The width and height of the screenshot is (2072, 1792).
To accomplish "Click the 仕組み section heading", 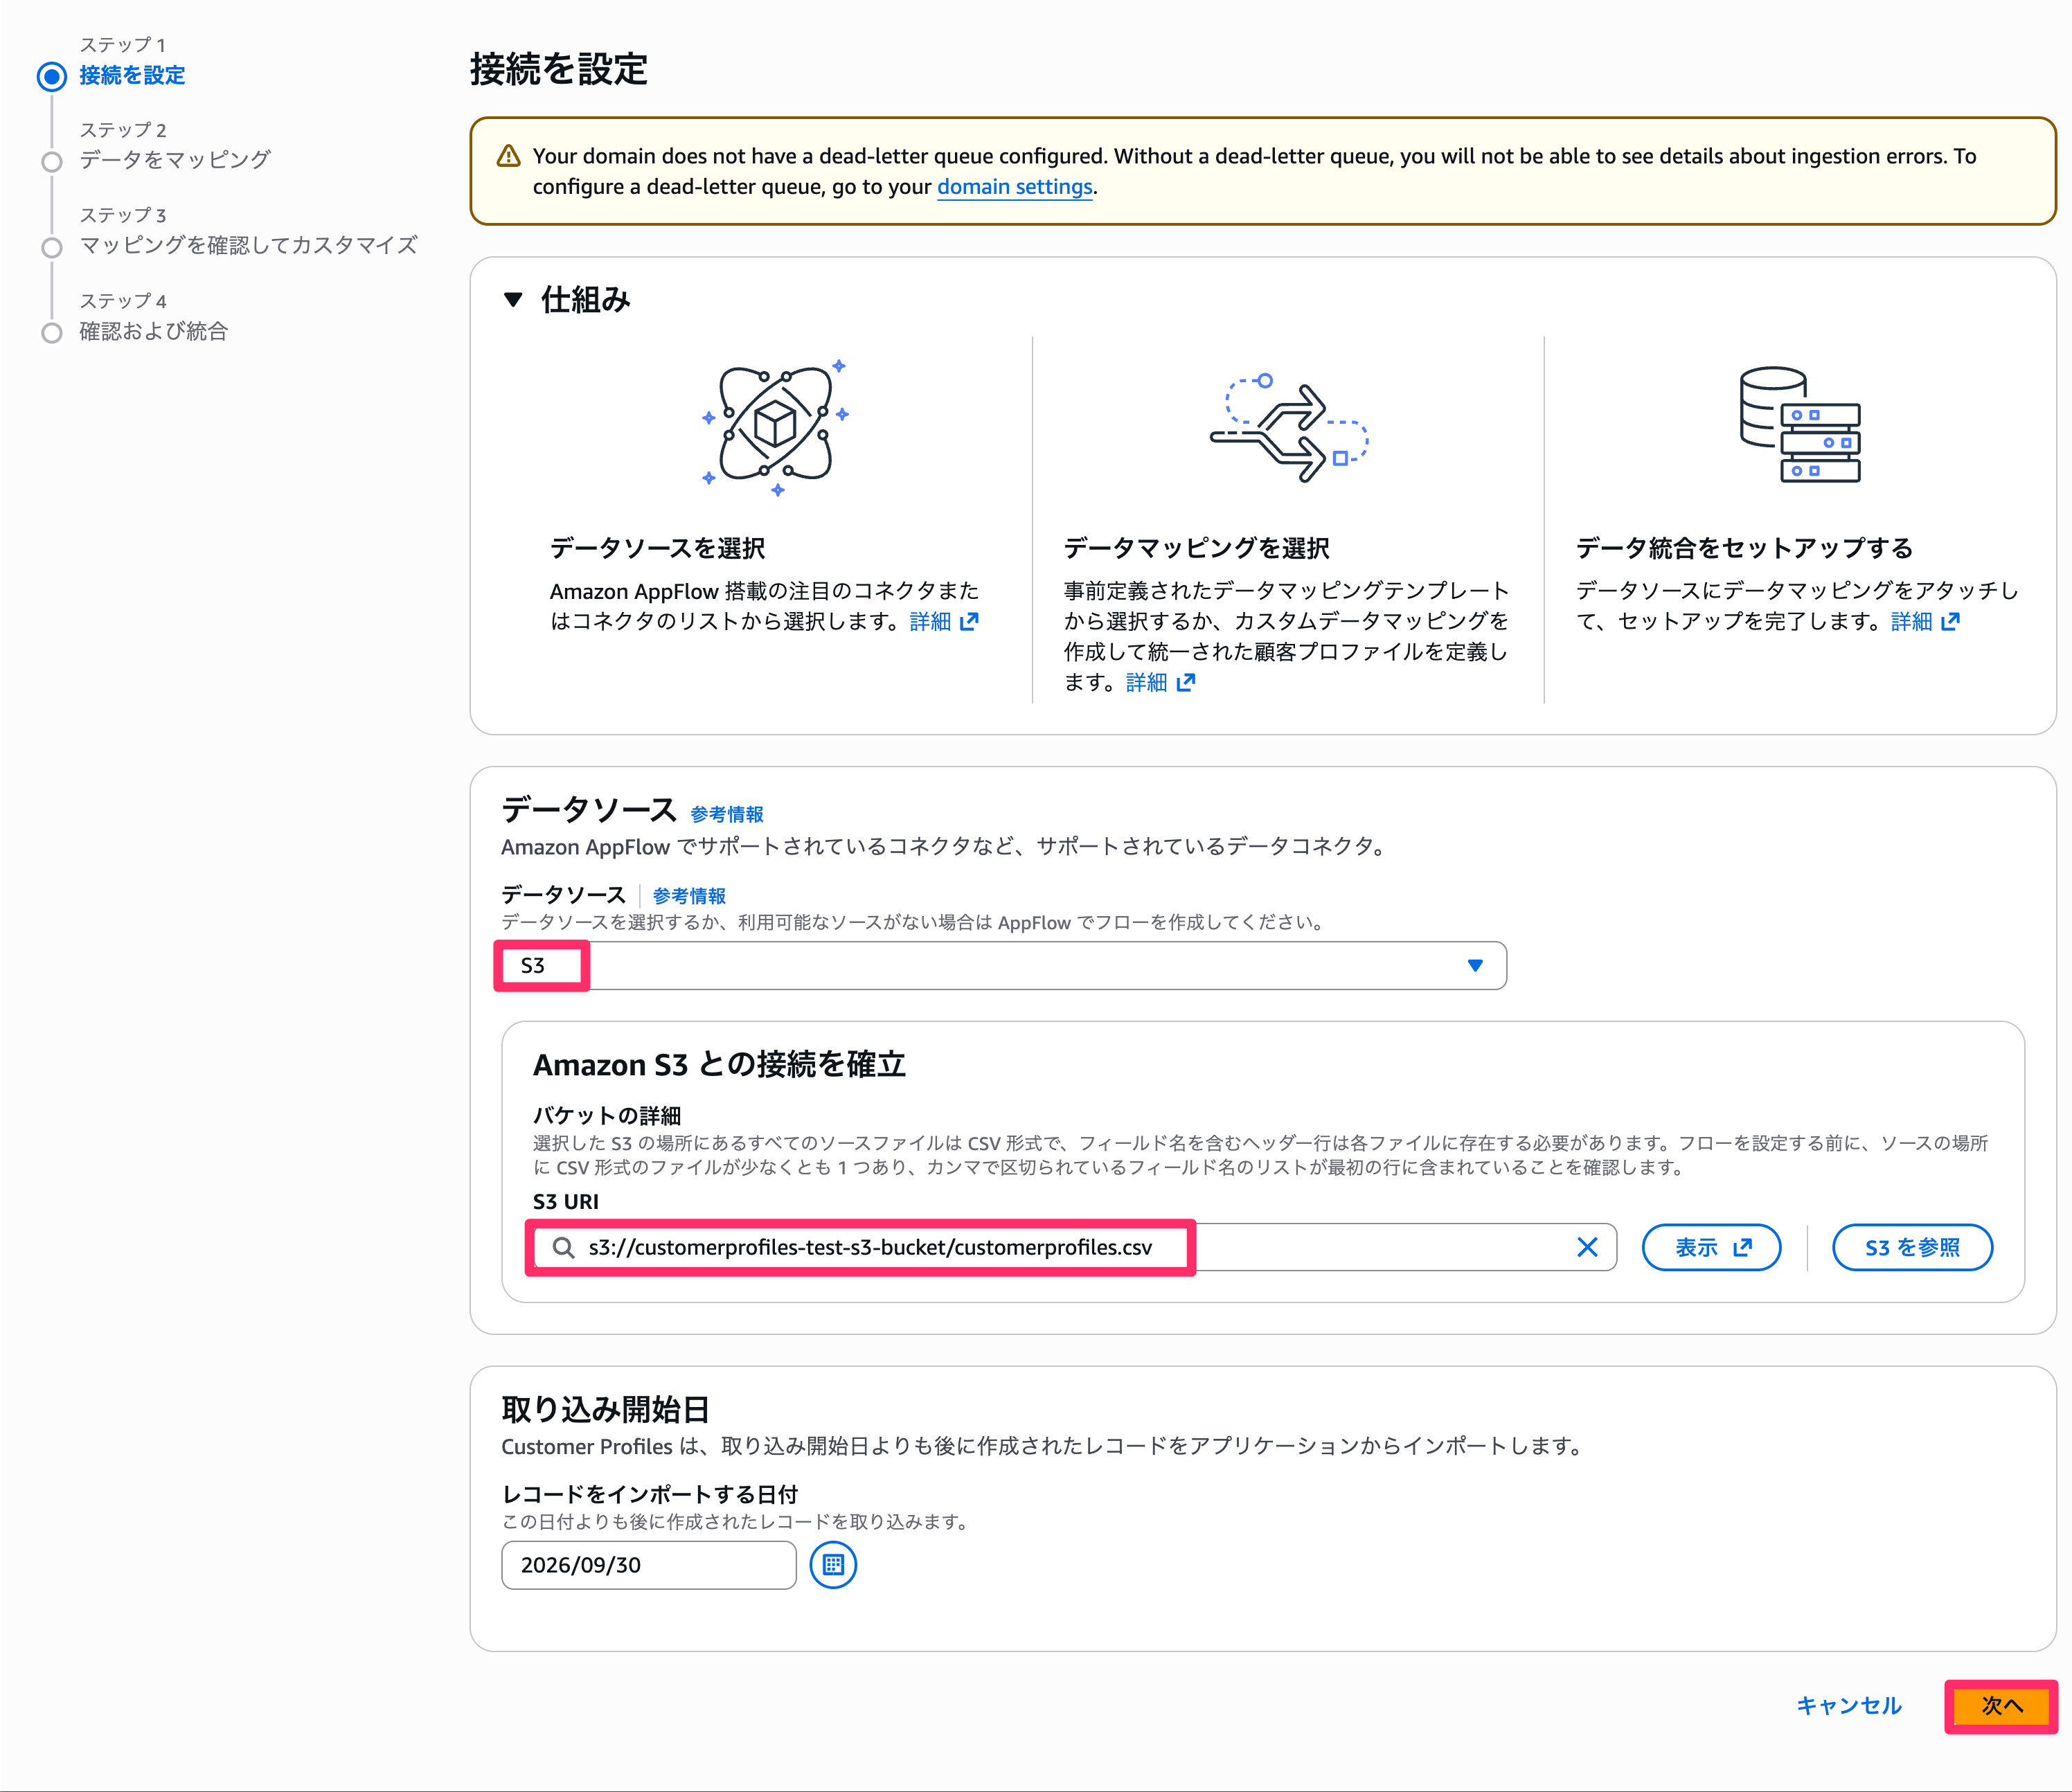I will tap(585, 299).
